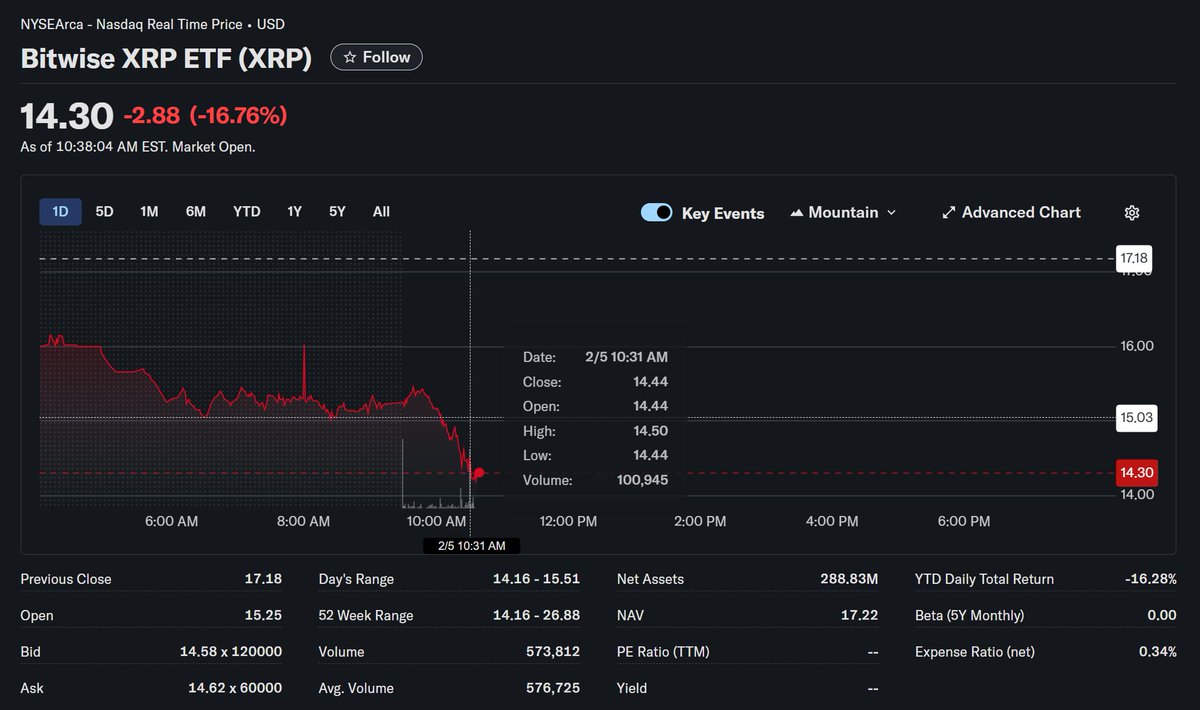Click the 2/5 10:31 AM time label below chart
Viewport: 1200px width, 710px height.
point(471,546)
